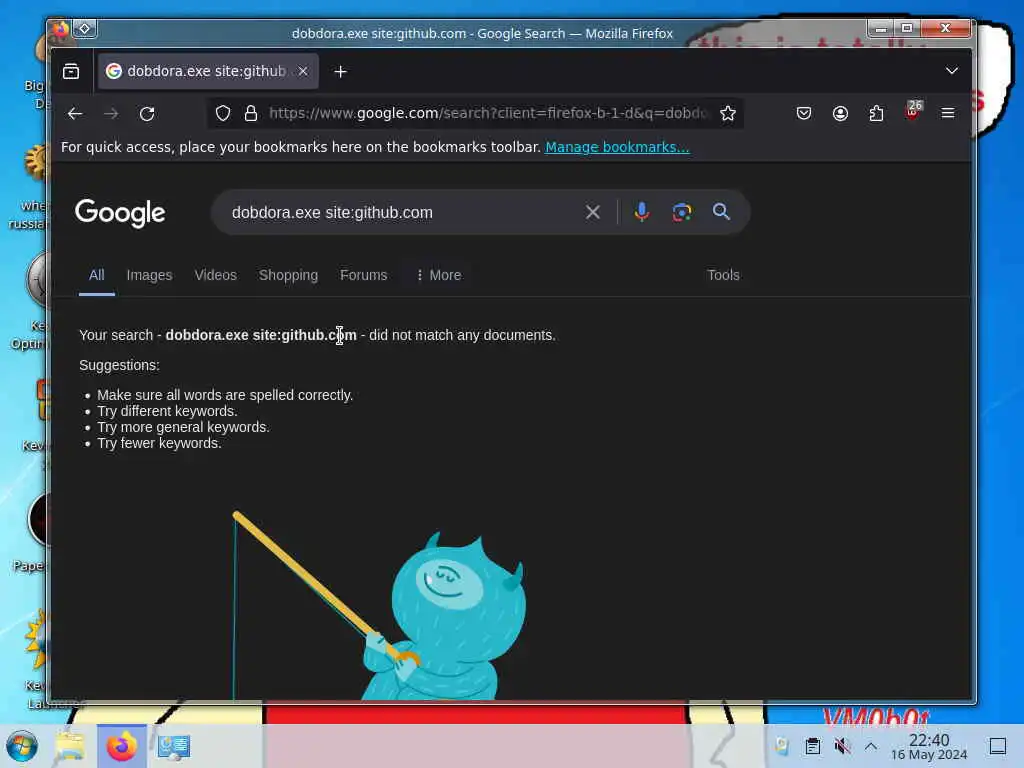1024x768 pixels.
Task: Switch to the Videos tab
Action: click(x=216, y=275)
